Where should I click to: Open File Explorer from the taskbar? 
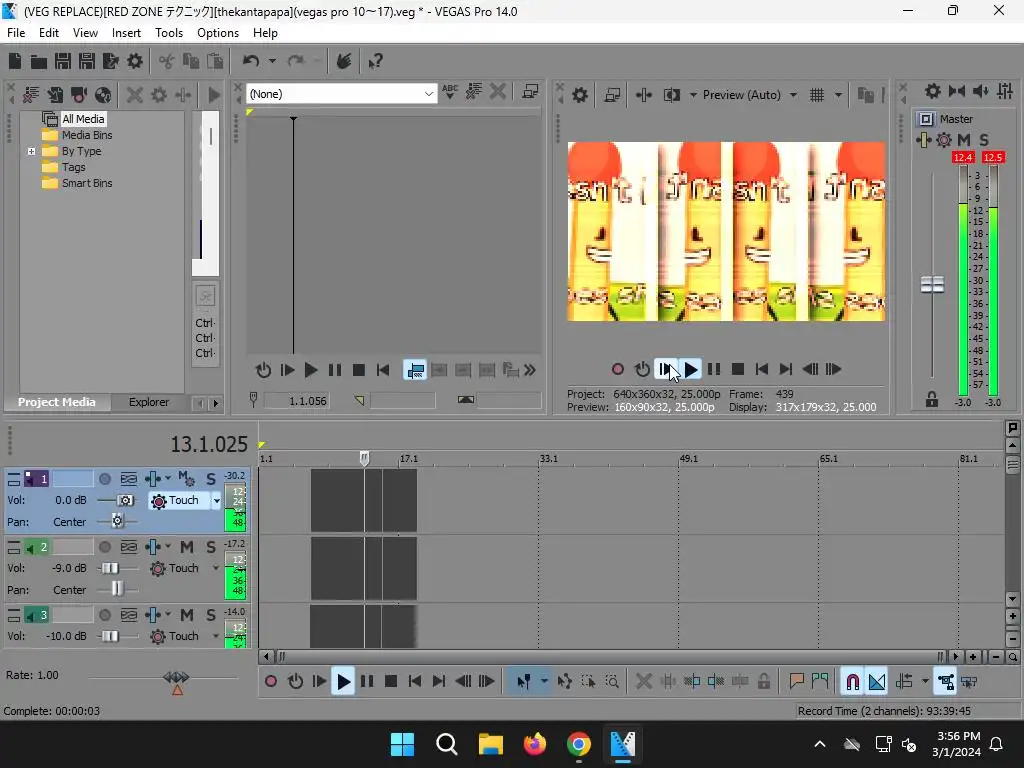[x=490, y=744]
